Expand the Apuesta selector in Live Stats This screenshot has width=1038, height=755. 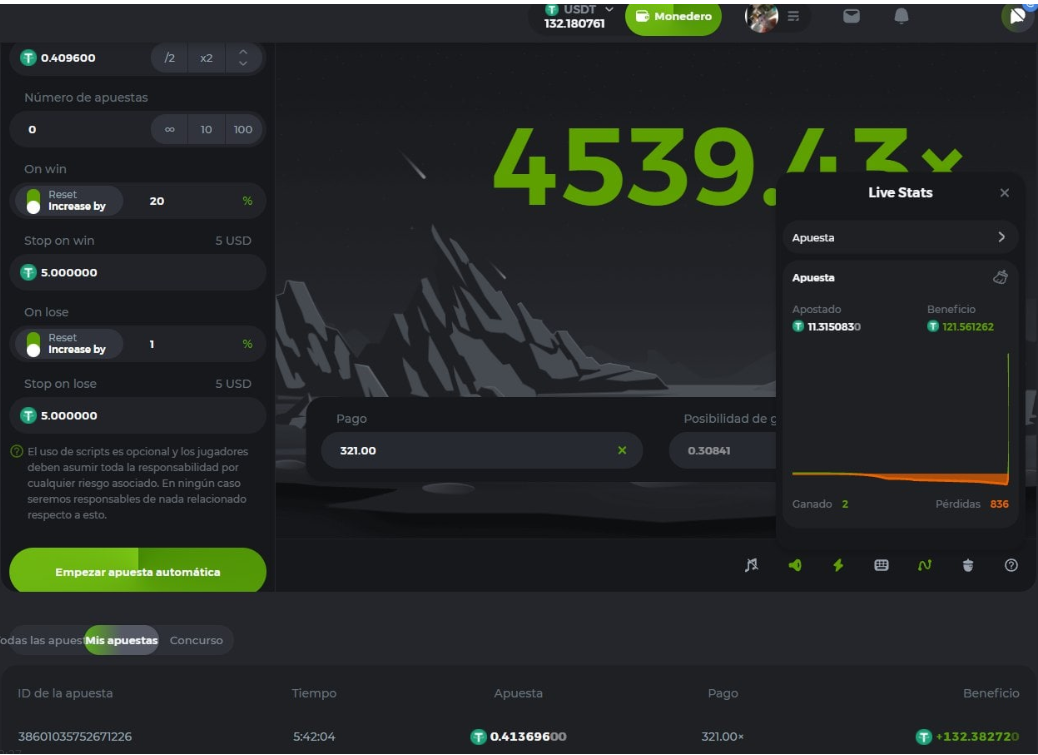coord(899,238)
